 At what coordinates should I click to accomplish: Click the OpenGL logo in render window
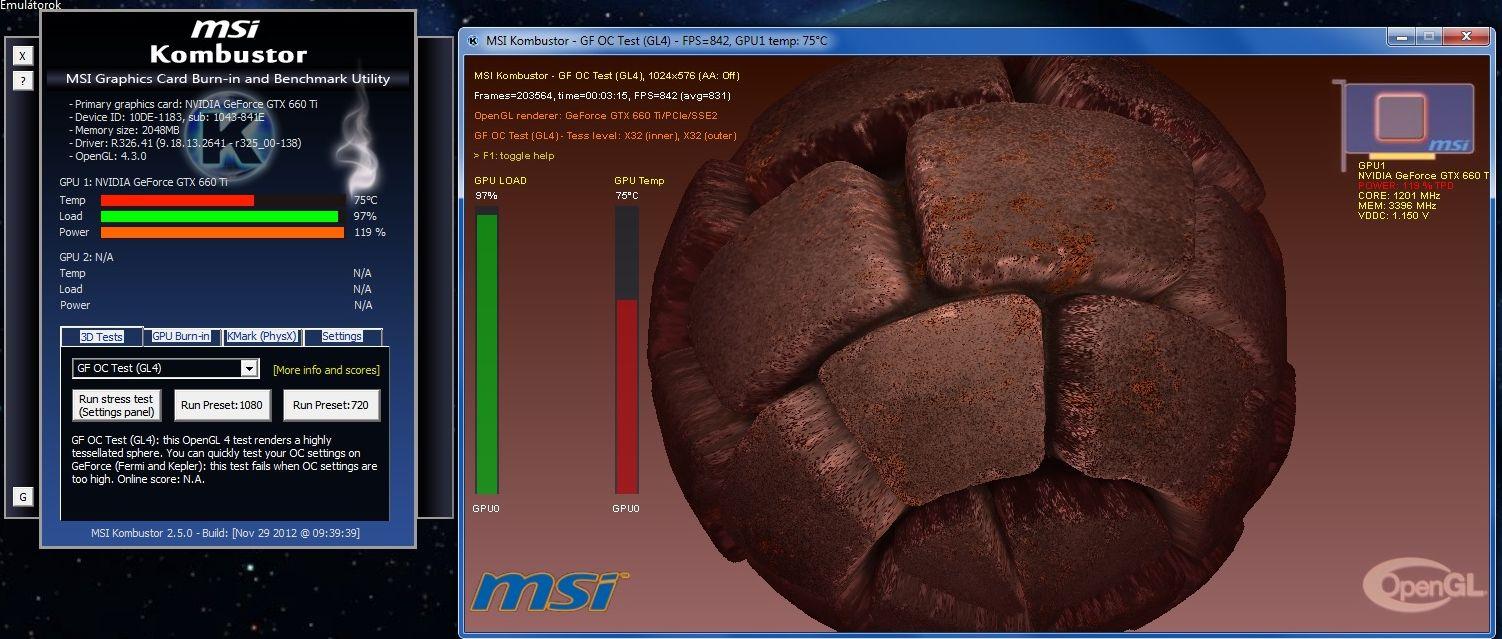point(1424,585)
